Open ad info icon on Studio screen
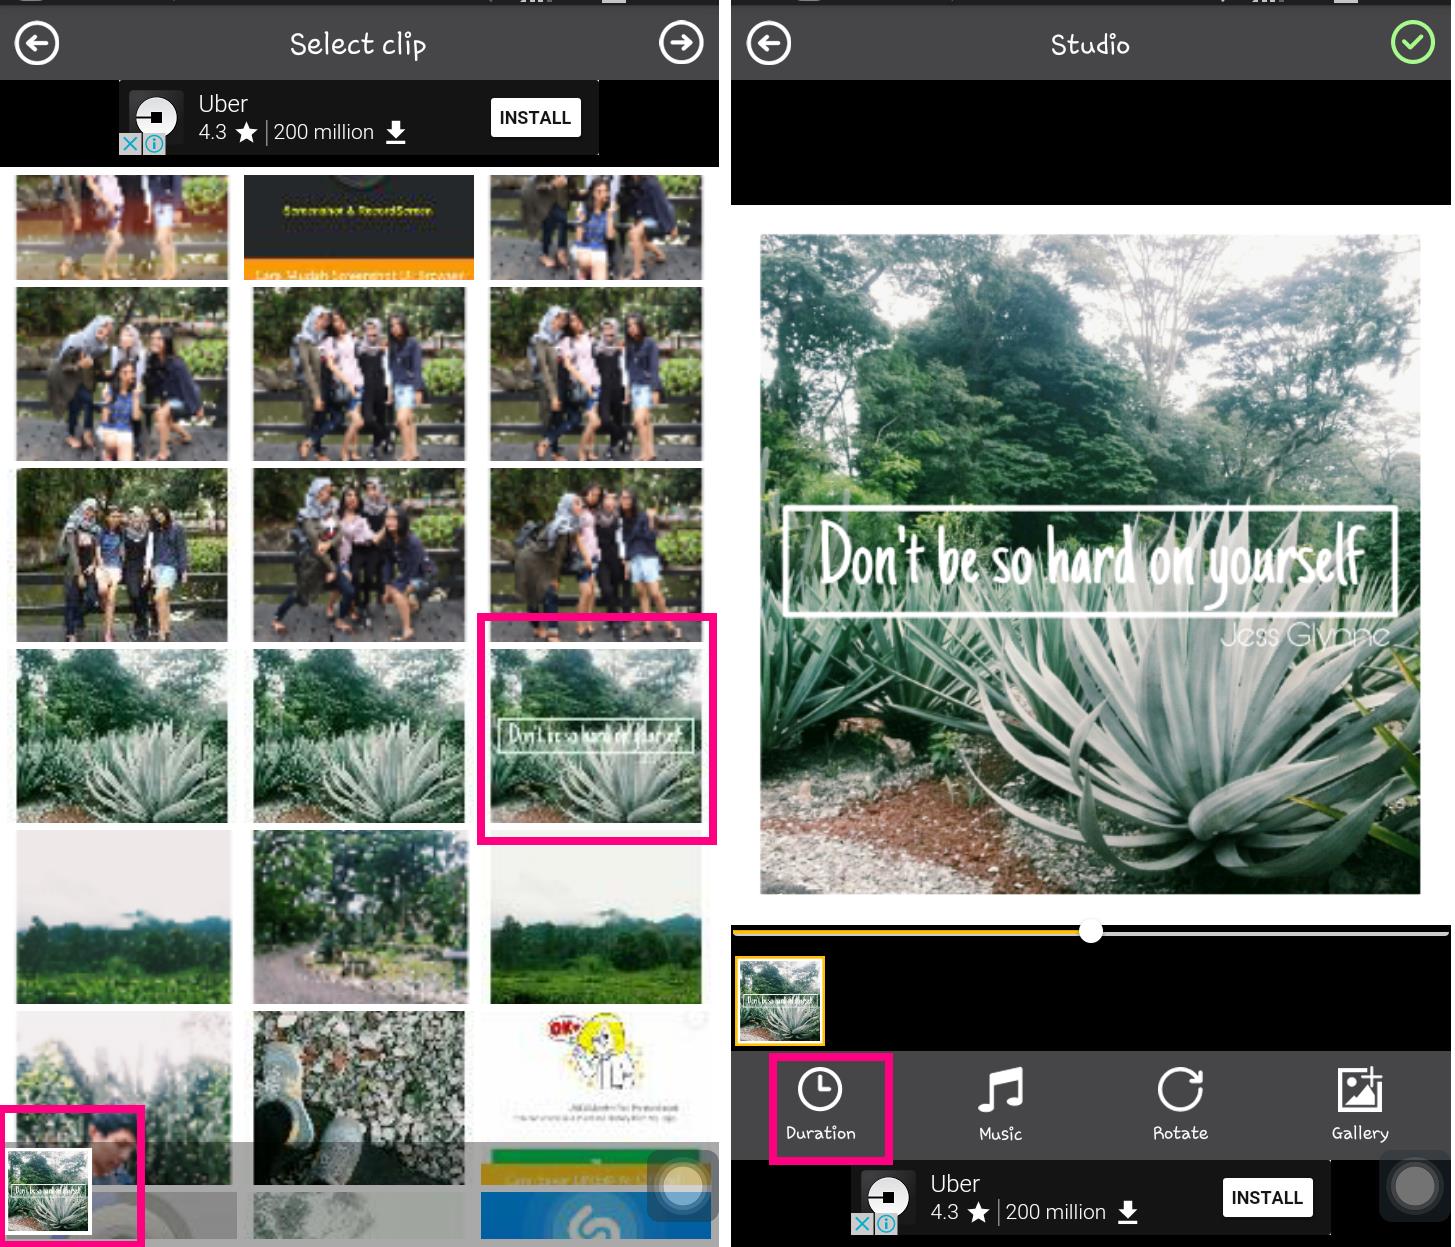1455x1247 pixels. [x=886, y=1224]
